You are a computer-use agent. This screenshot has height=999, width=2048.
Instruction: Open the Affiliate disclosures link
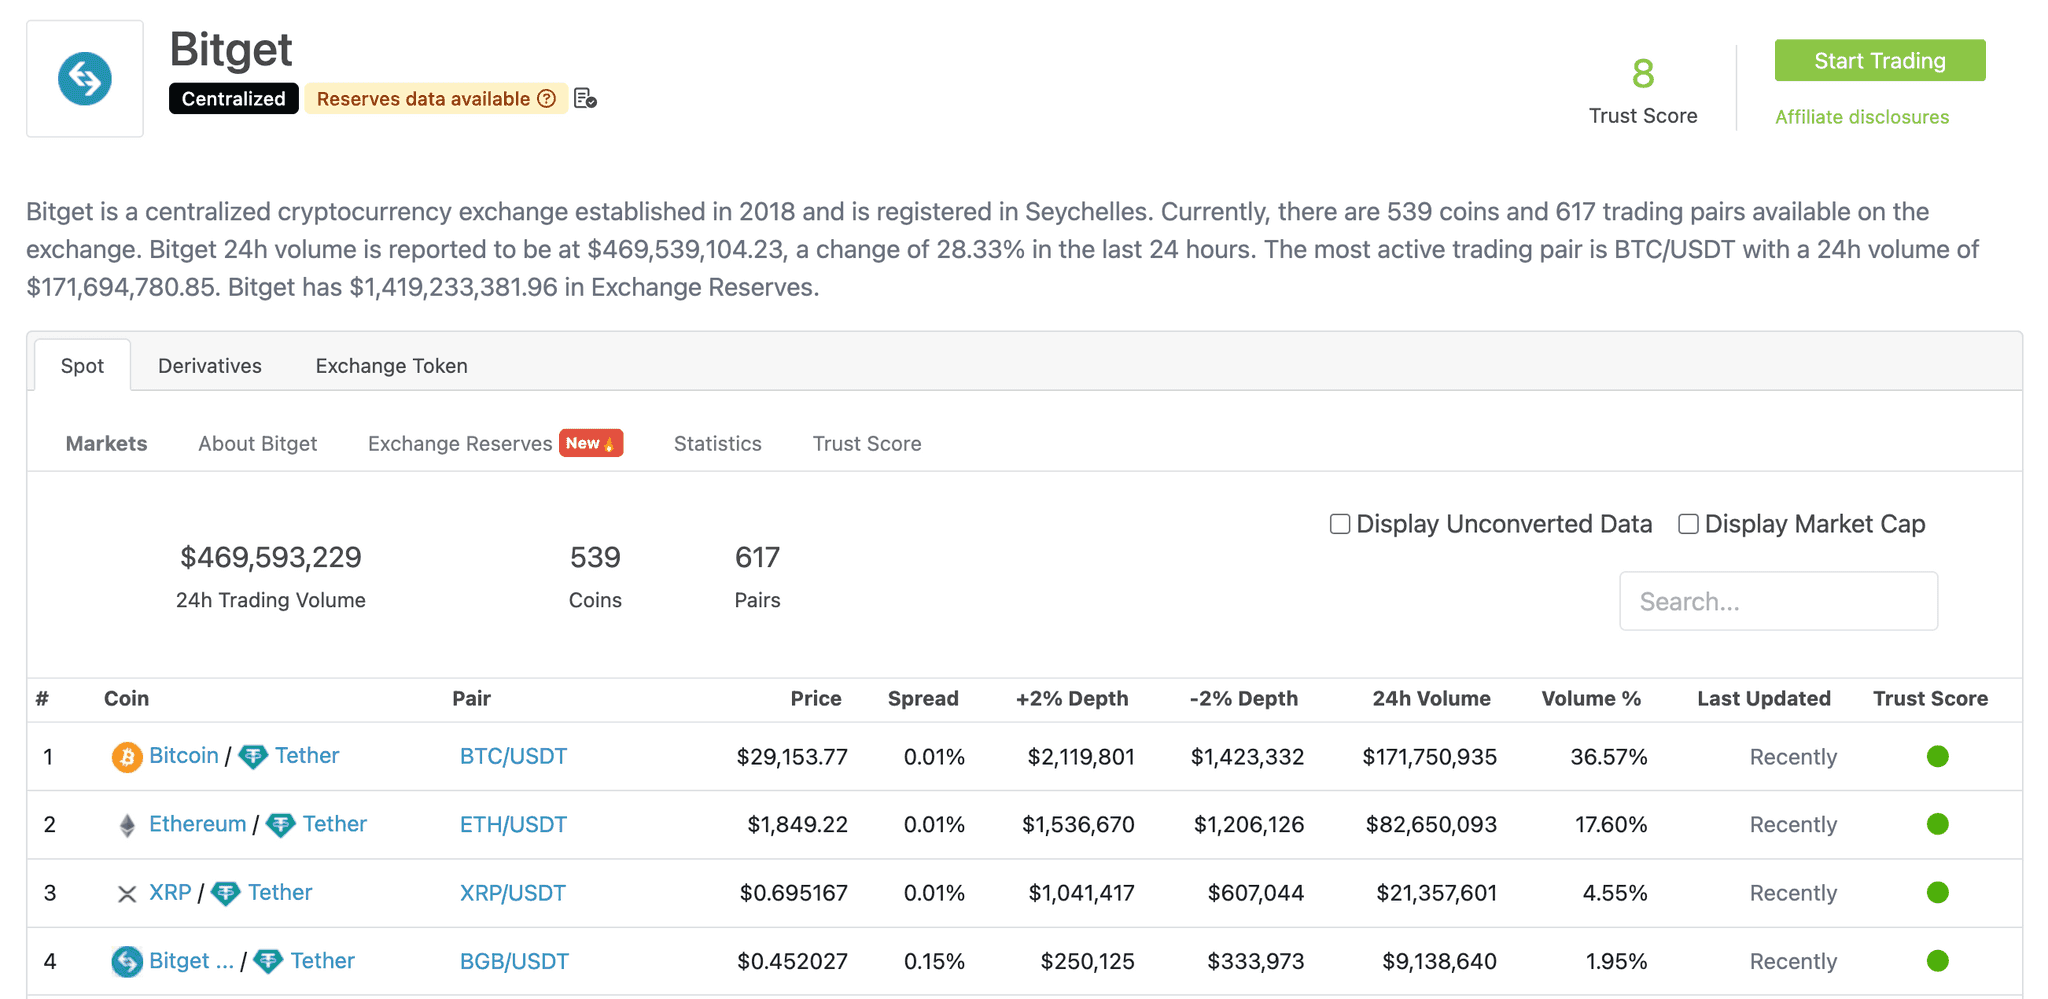1861,116
